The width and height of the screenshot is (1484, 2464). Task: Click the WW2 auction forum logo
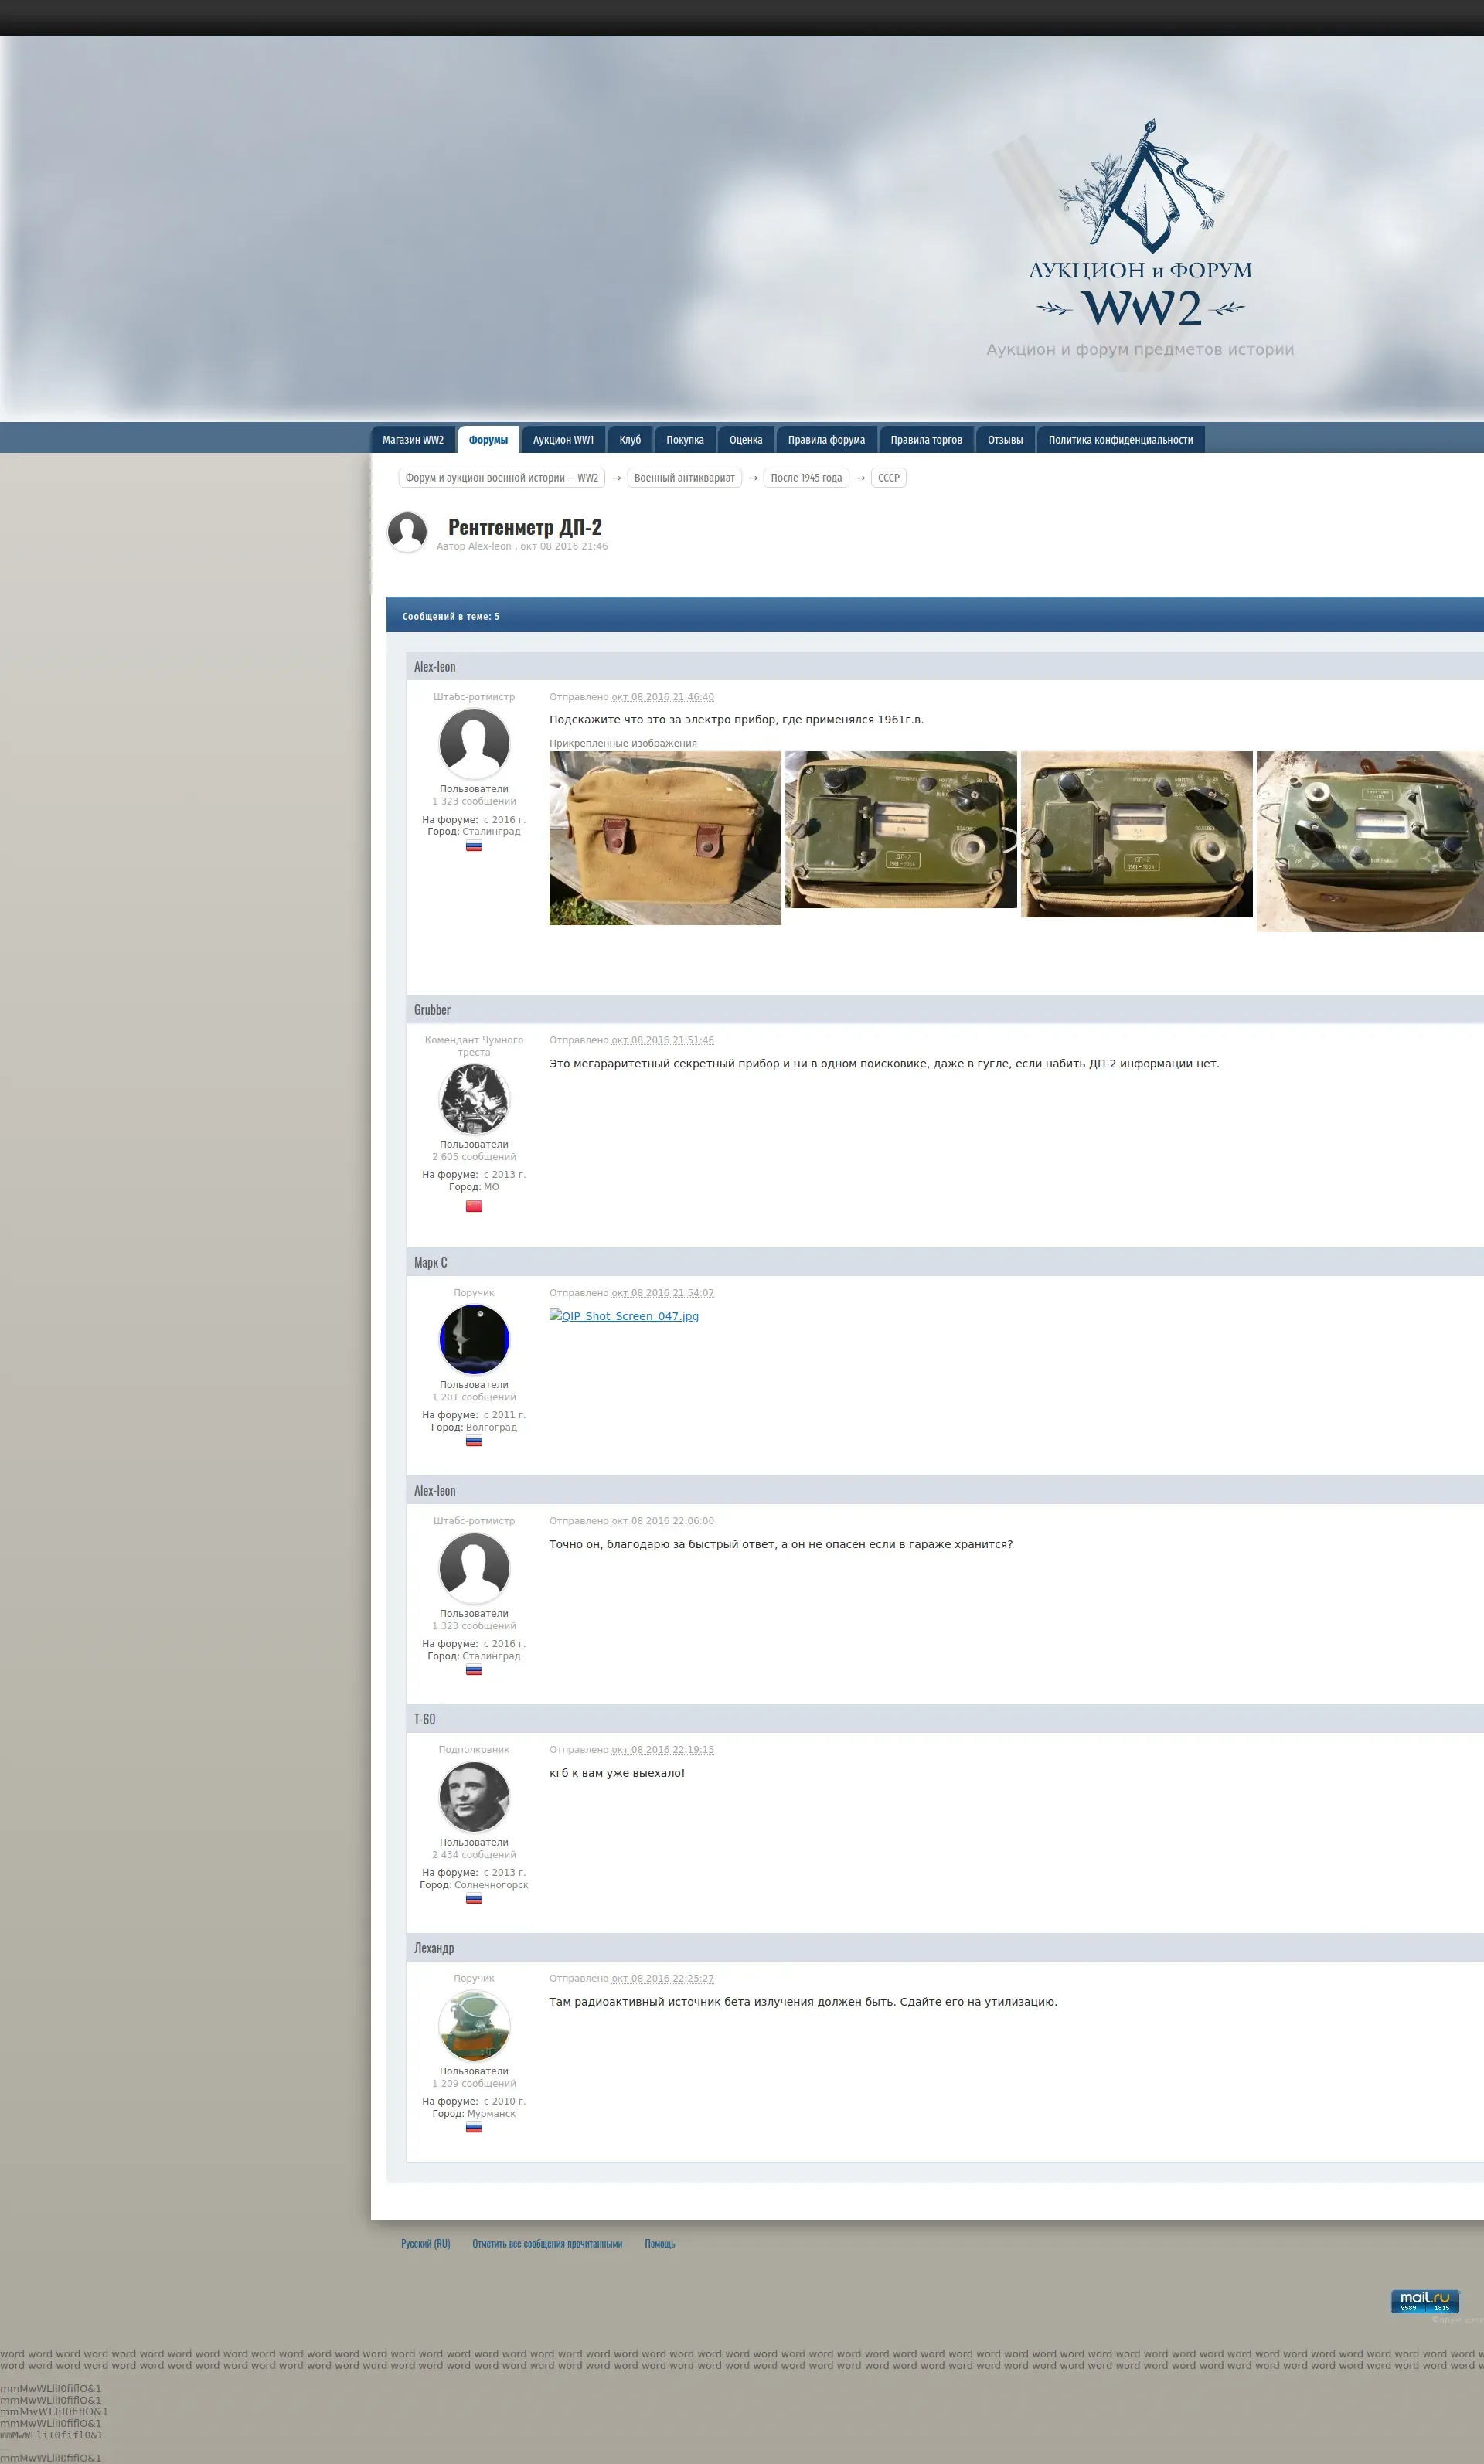pyautogui.click(x=1139, y=226)
